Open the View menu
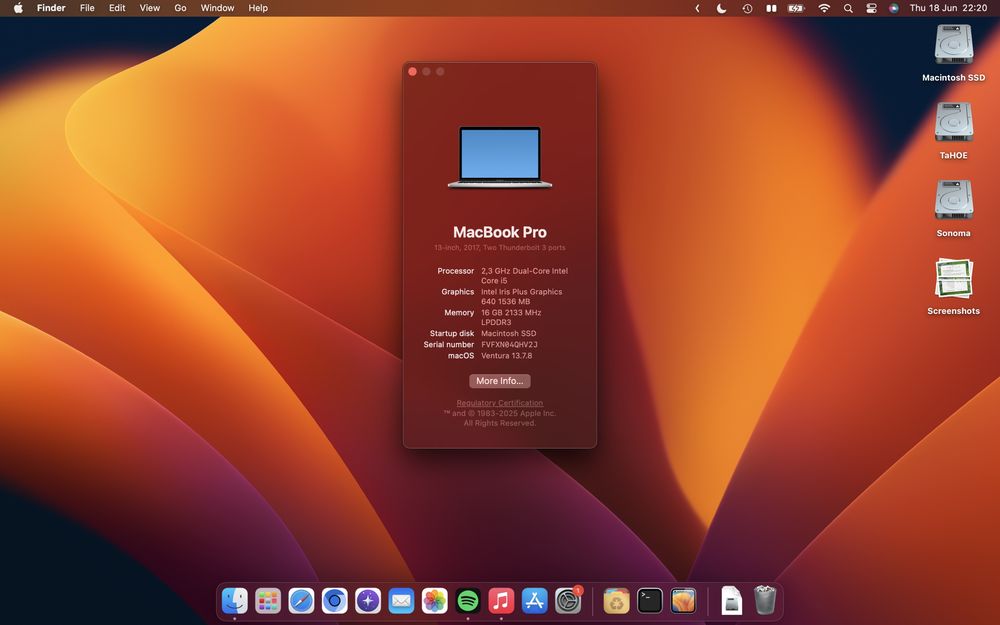 pyautogui.click(x=150, y=8)
